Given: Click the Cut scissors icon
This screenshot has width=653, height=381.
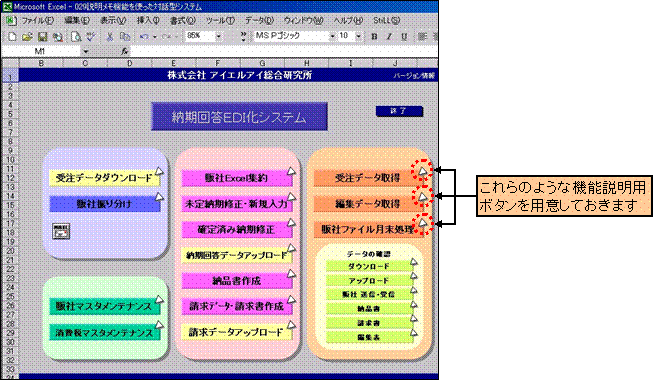Looking at the screenshot, I should click(x=110, y=37).
